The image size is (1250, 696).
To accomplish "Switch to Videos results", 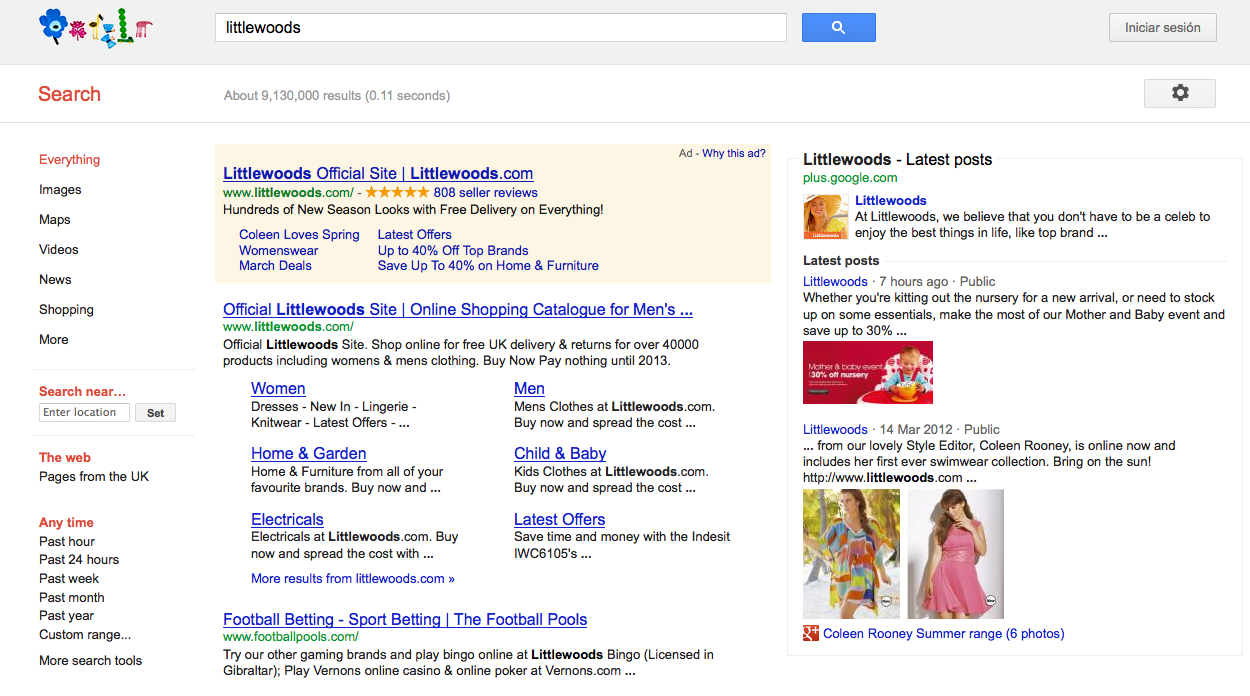I will coord(59,249).
